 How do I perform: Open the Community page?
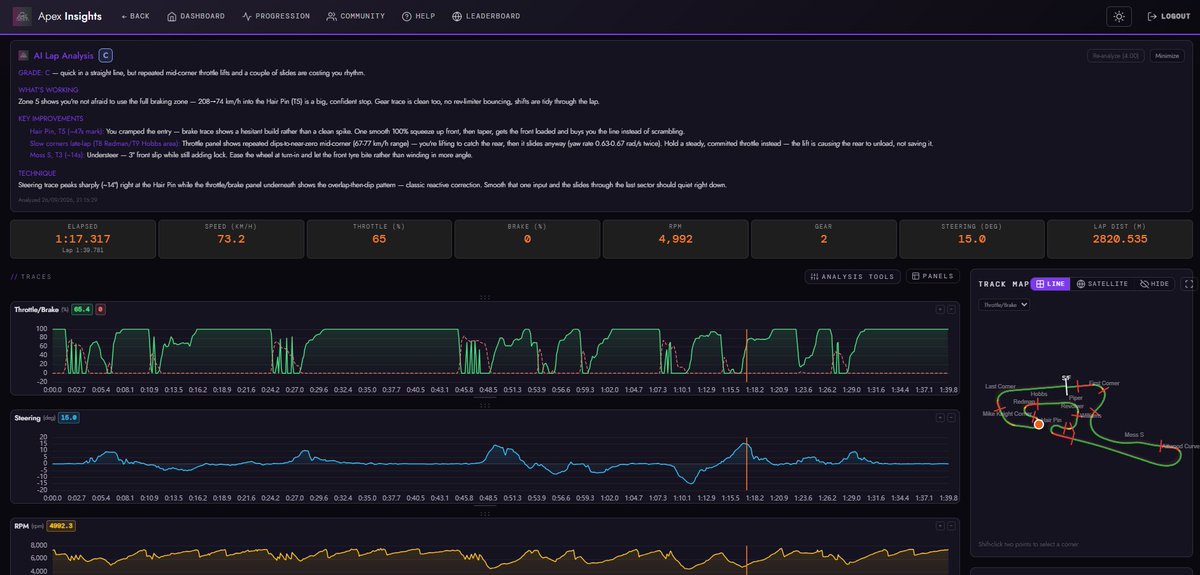356,16
